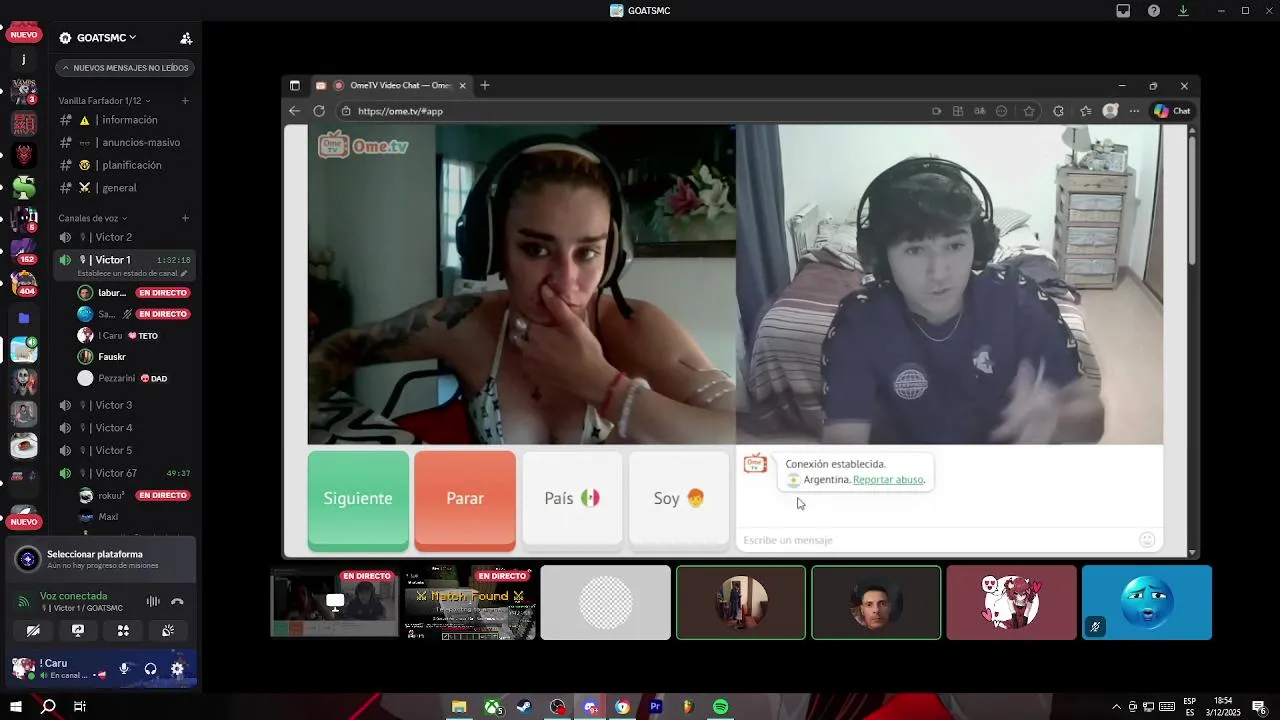Open the información text channel
Viewport: 1280px width, 720px height.
coord(124,120)
